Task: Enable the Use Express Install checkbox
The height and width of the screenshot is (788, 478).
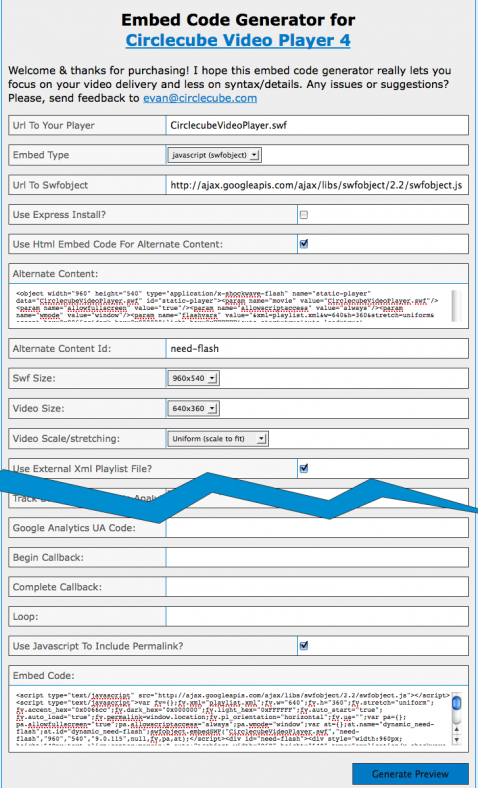Action: tap(304, 215)
